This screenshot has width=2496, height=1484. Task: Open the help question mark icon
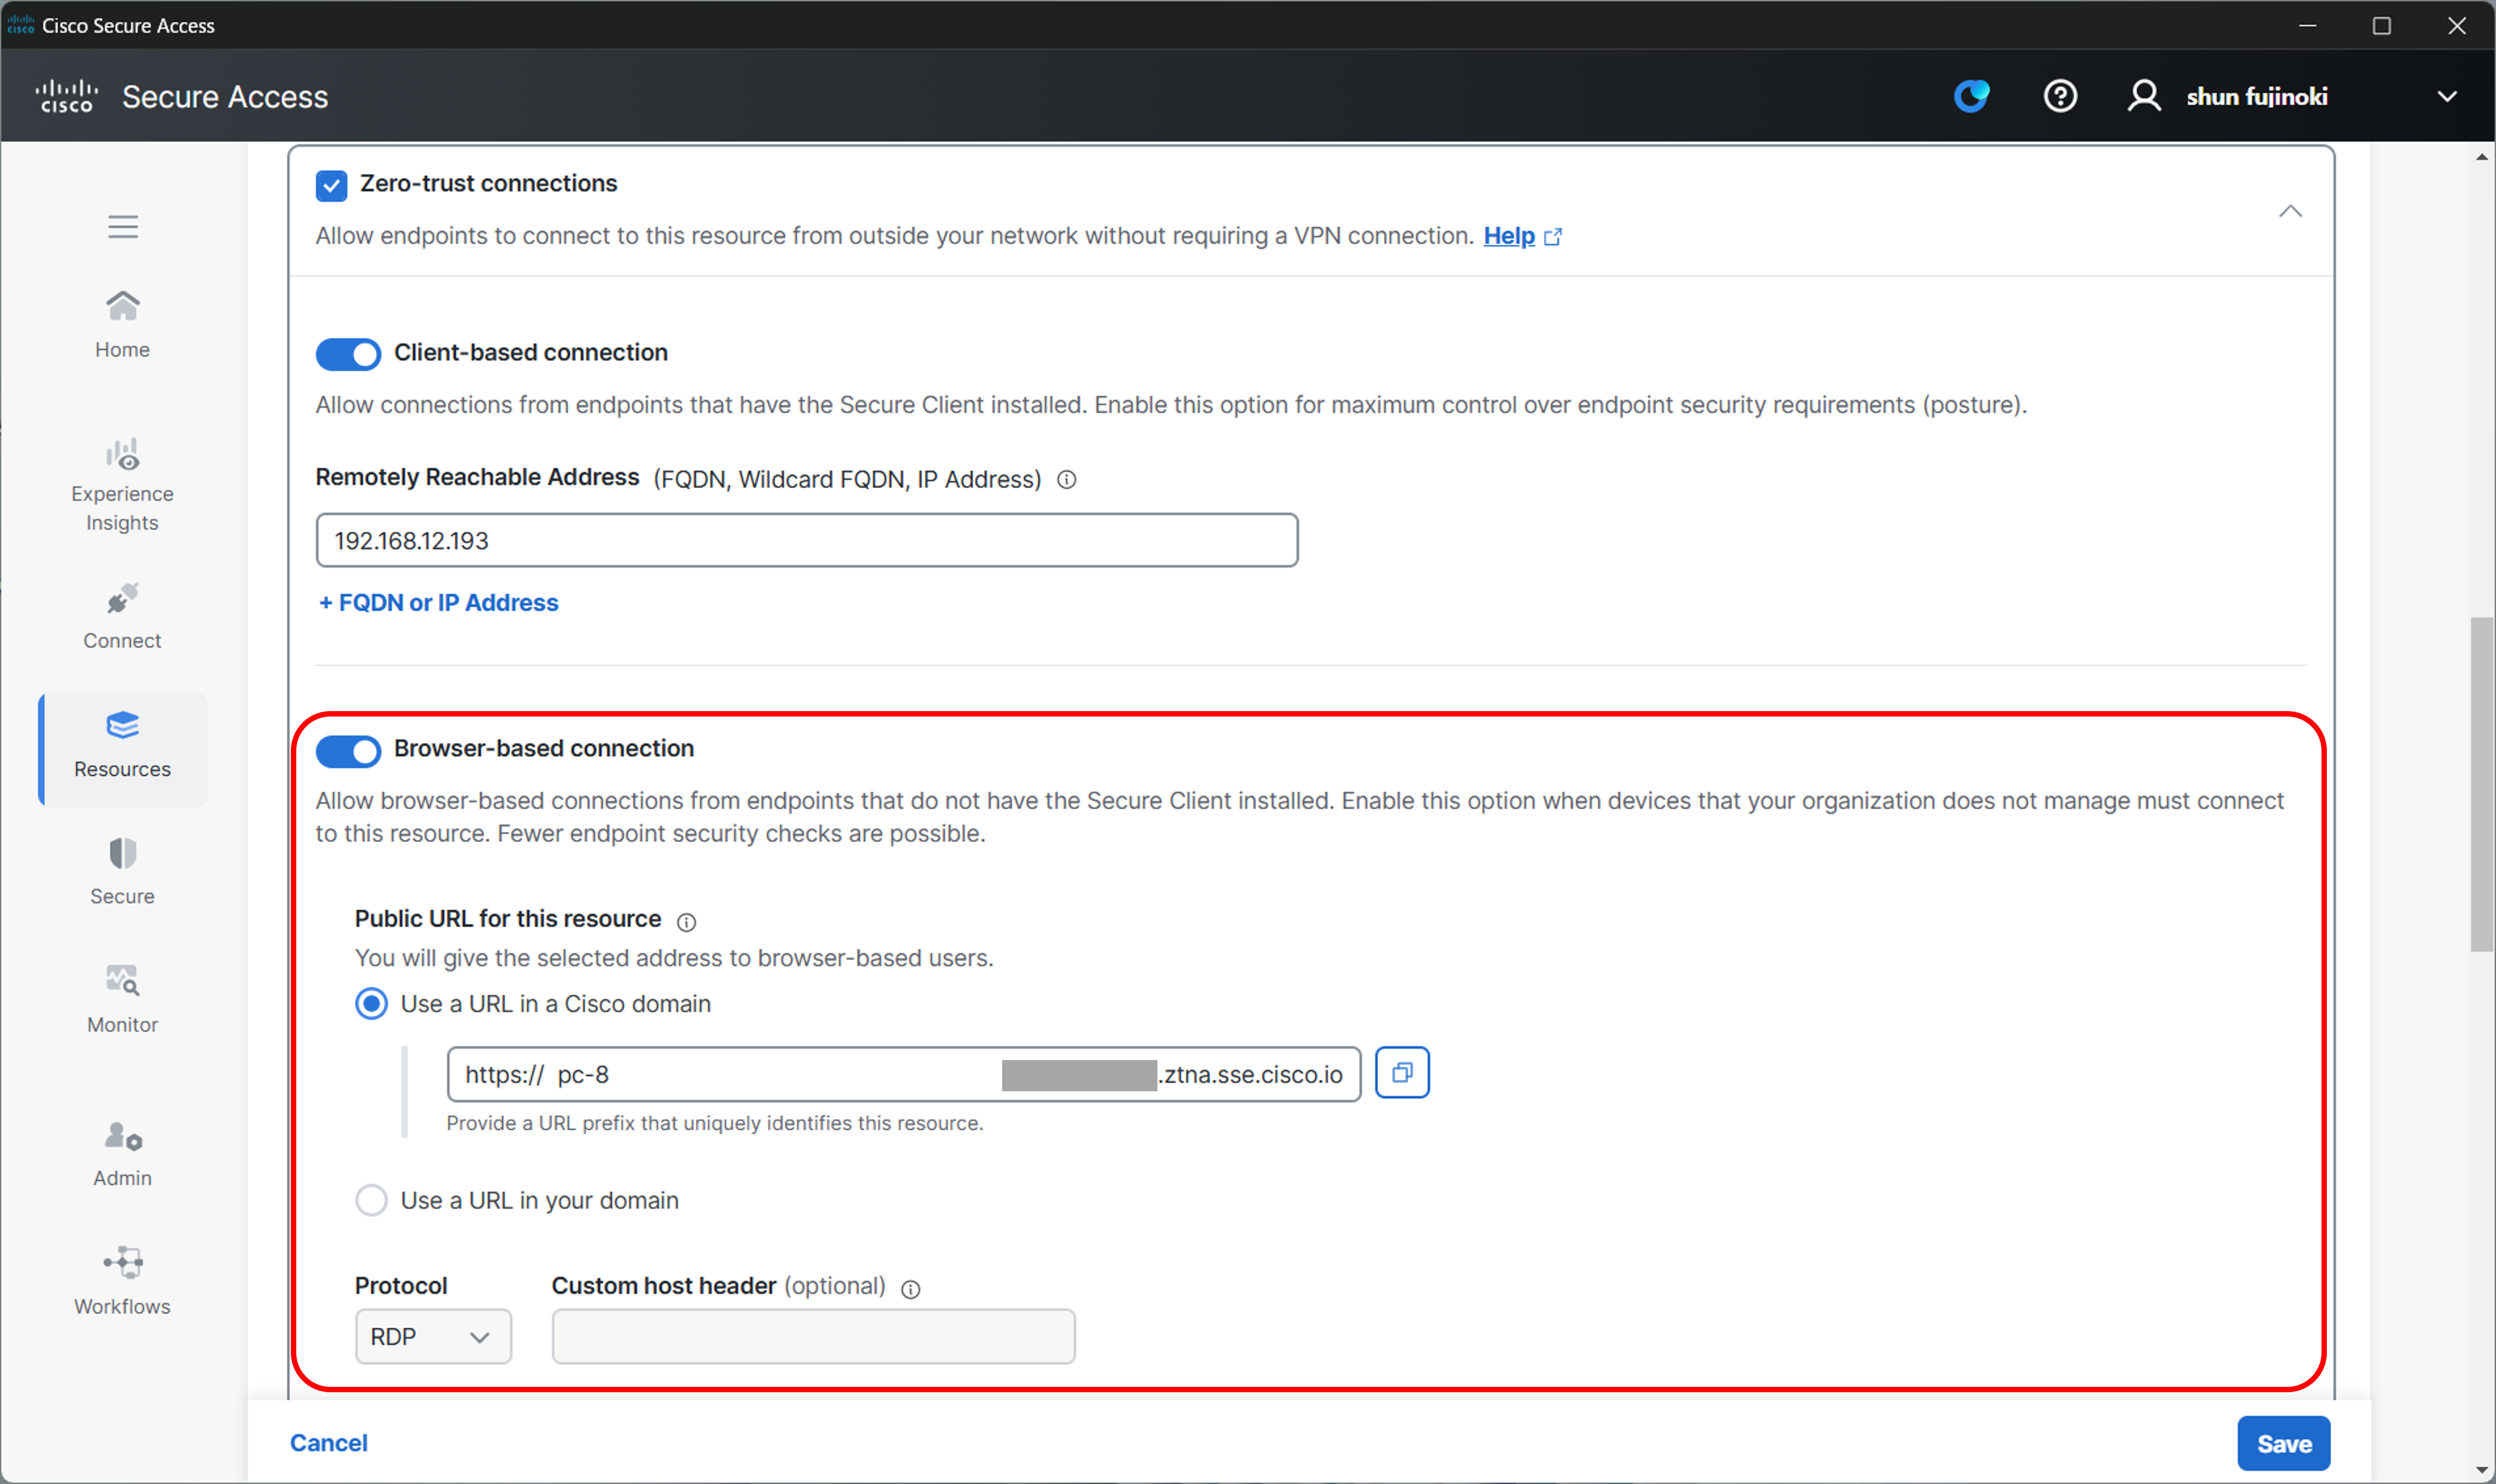pyautogui.click(x=2059, y=96)
